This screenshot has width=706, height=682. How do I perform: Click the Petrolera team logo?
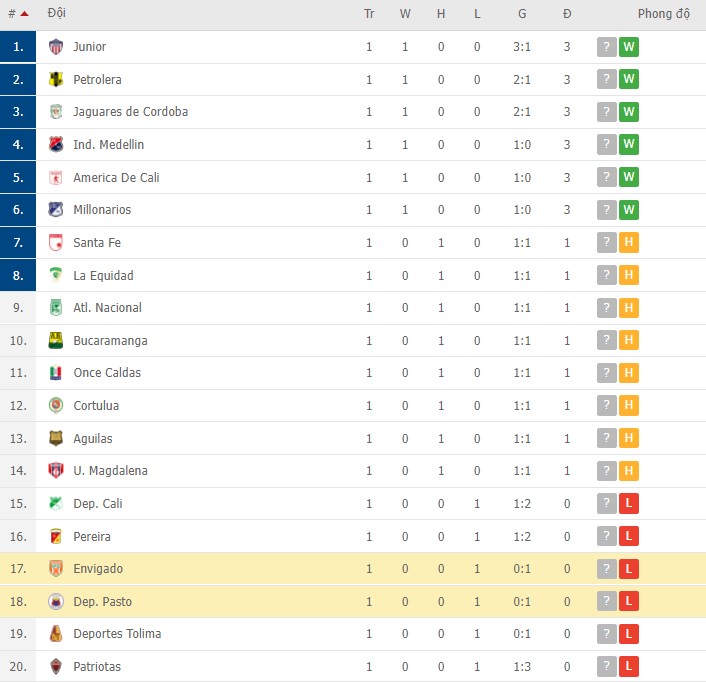point(56,79)
